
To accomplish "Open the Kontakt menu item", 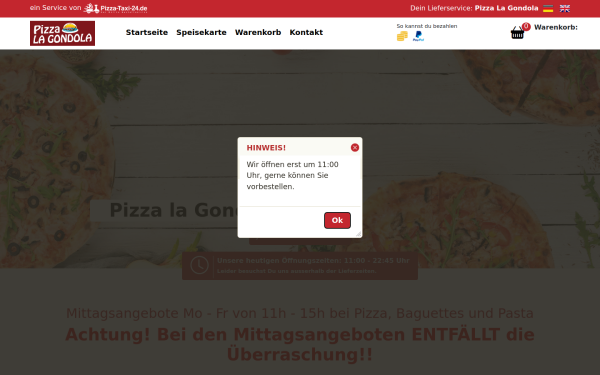I will (x=306, y=33).
